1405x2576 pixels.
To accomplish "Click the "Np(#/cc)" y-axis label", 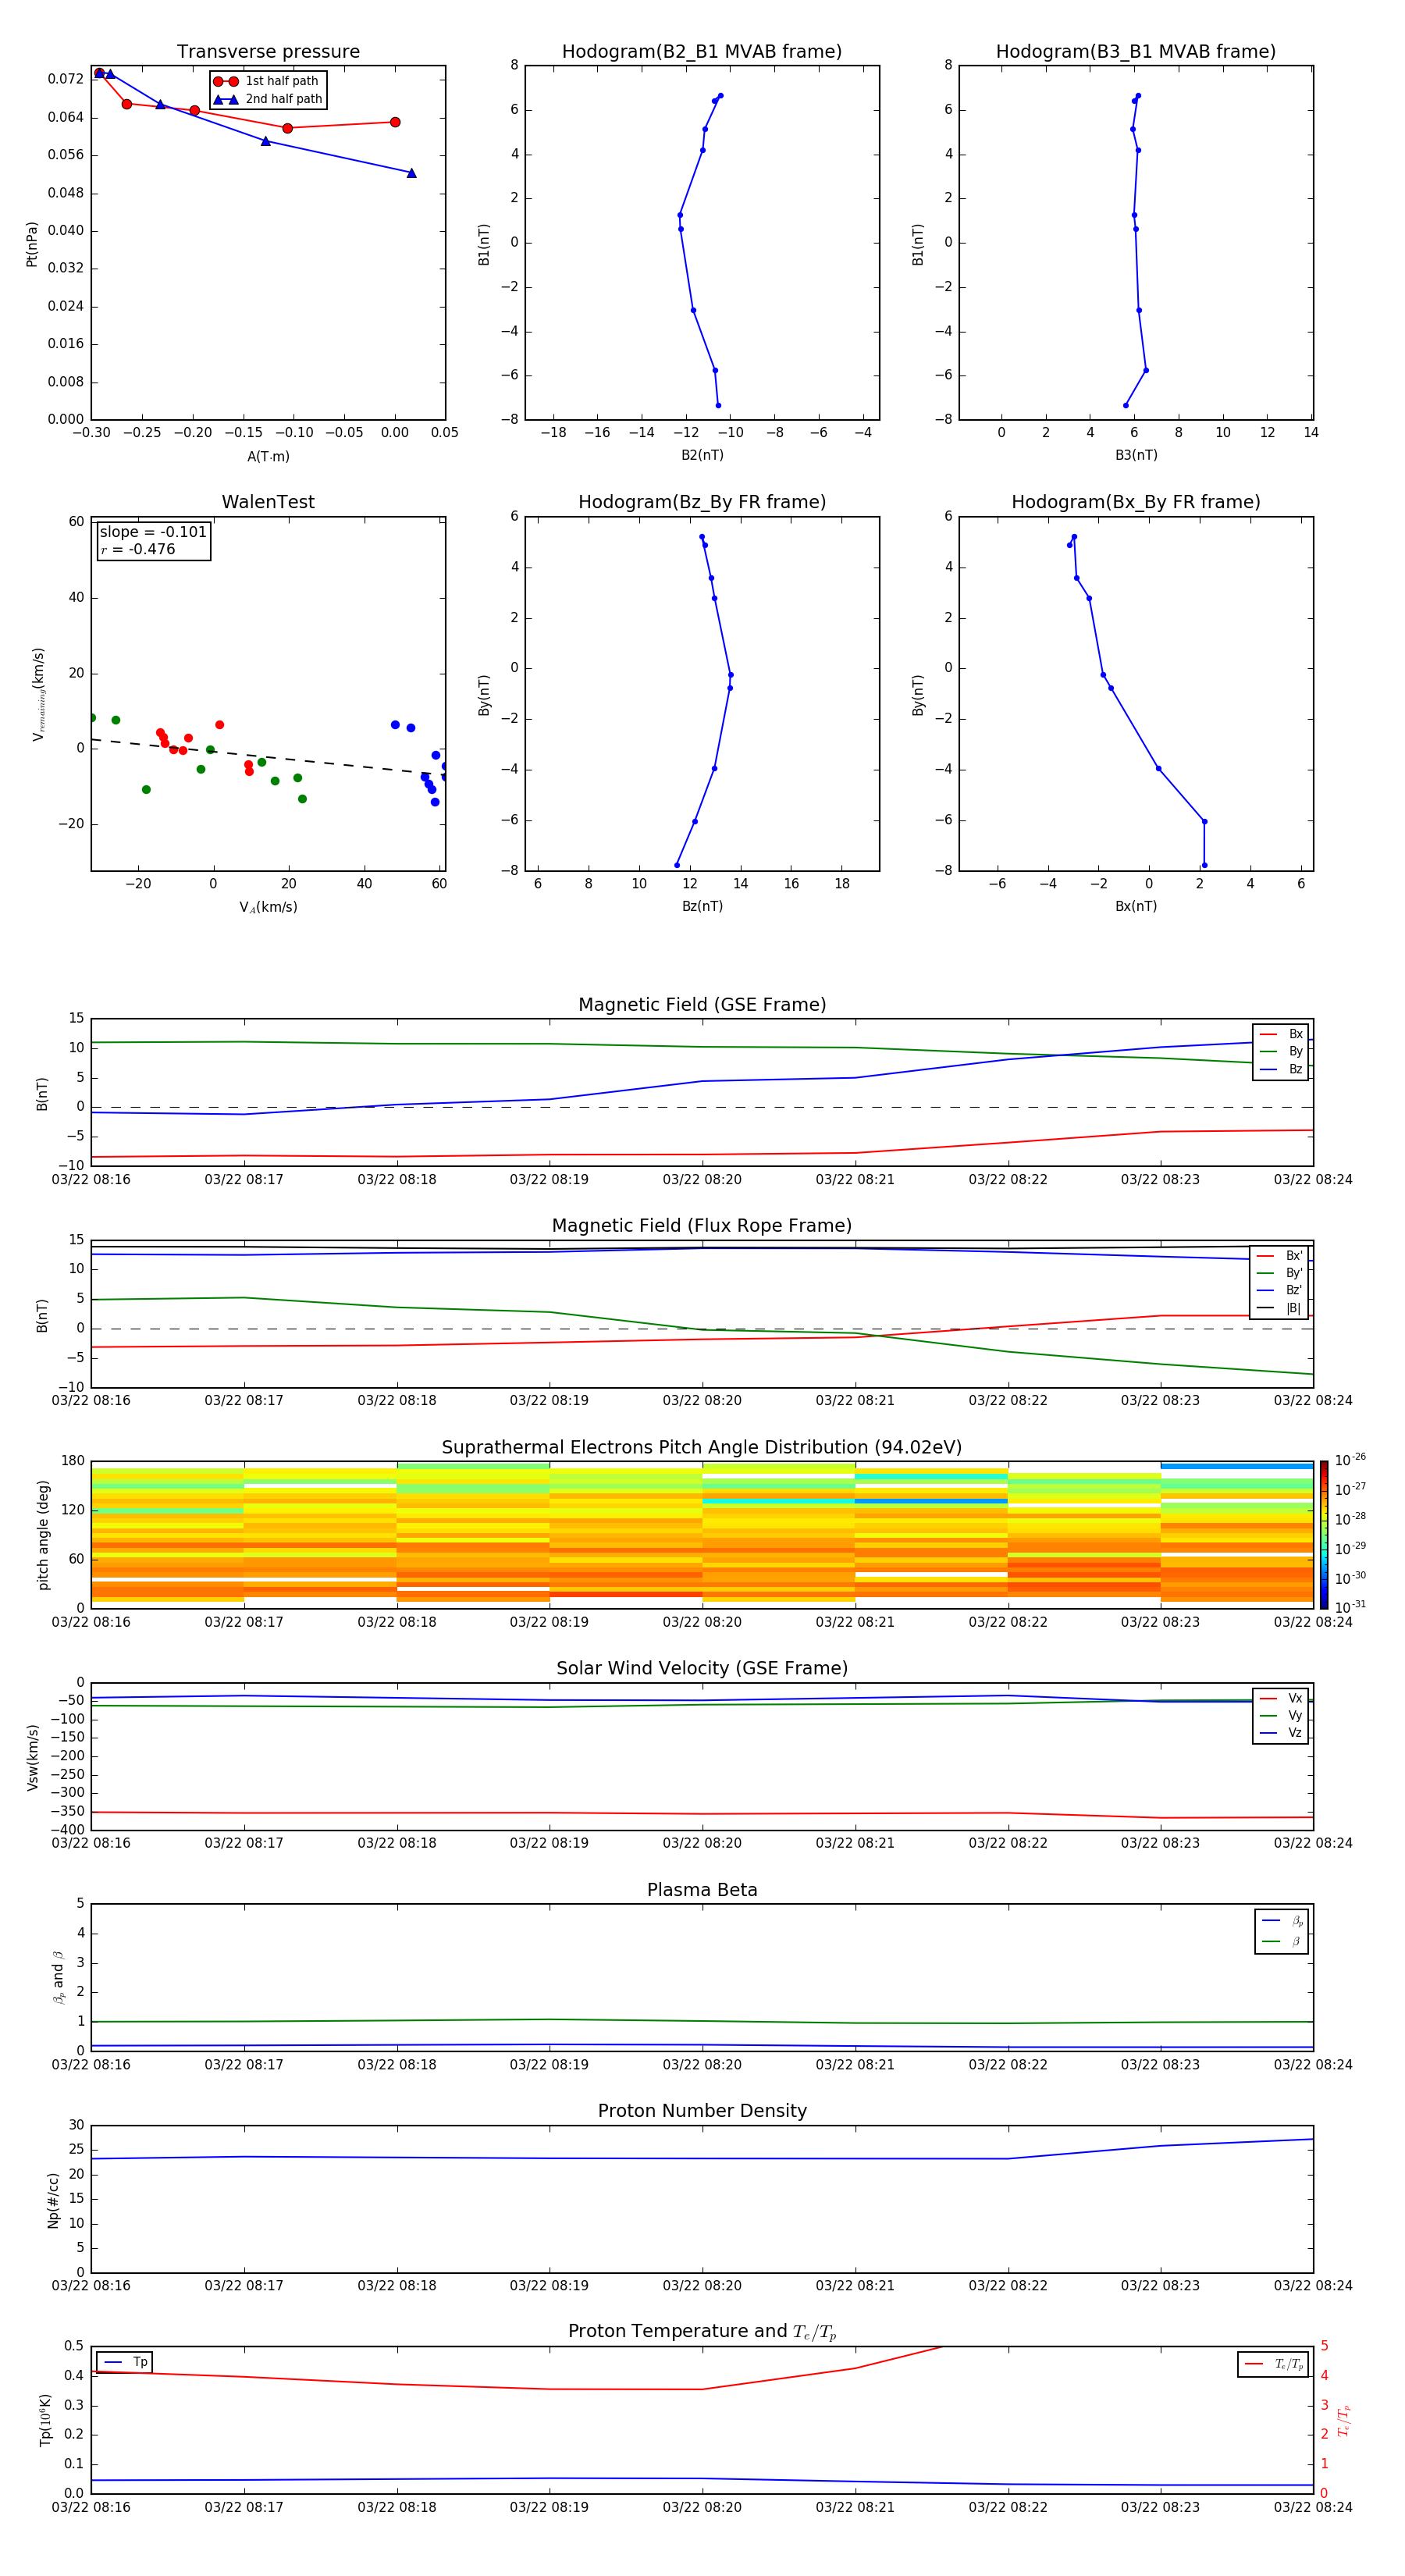I will click(x=54, y=2200).
